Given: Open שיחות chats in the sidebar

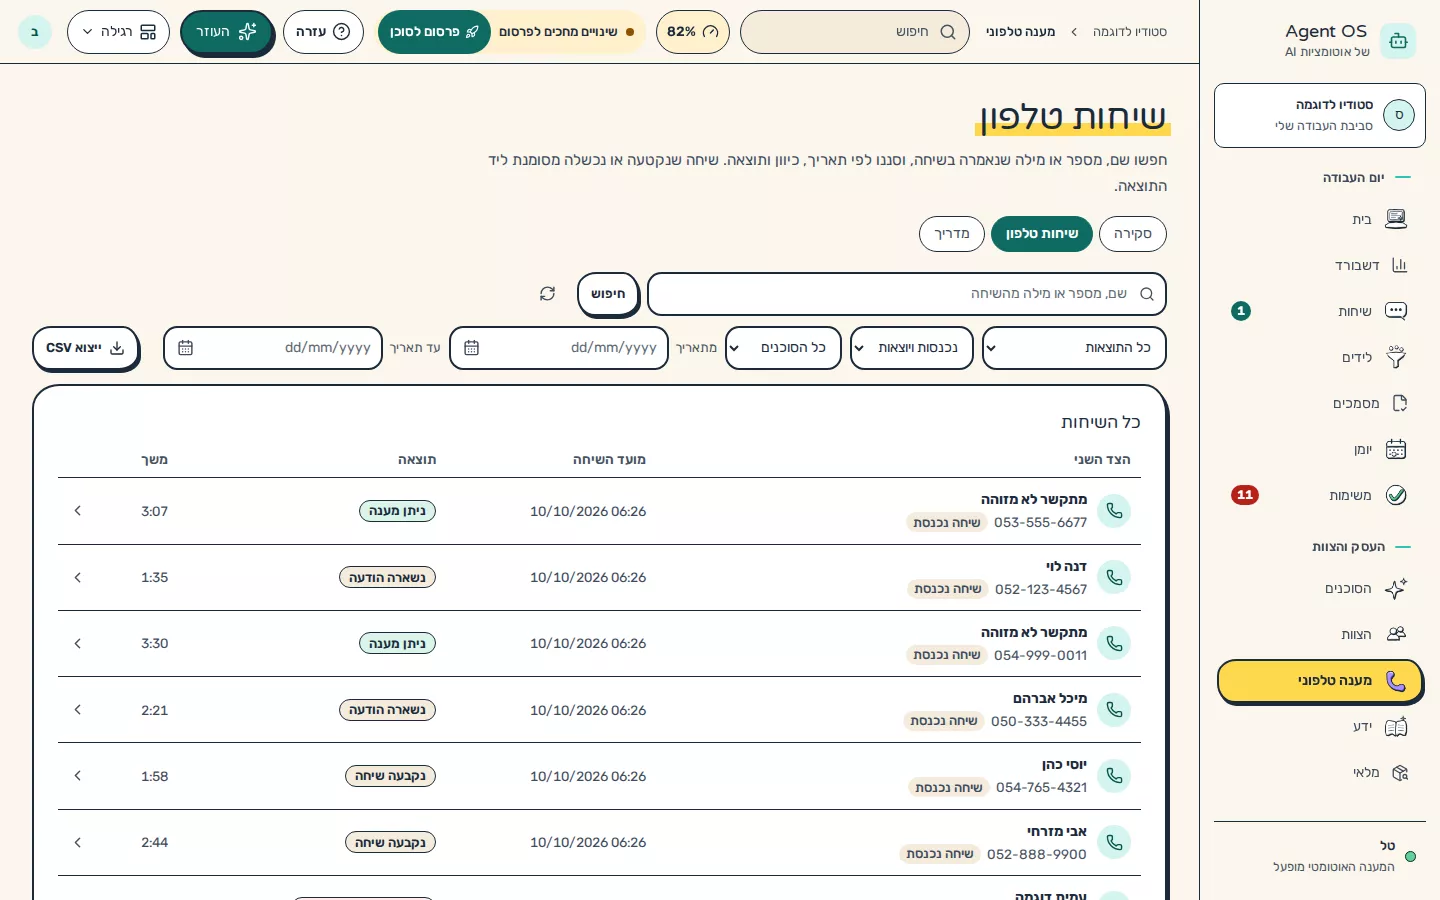Looking at the screenshot, I should click(x=1320, y=311).
